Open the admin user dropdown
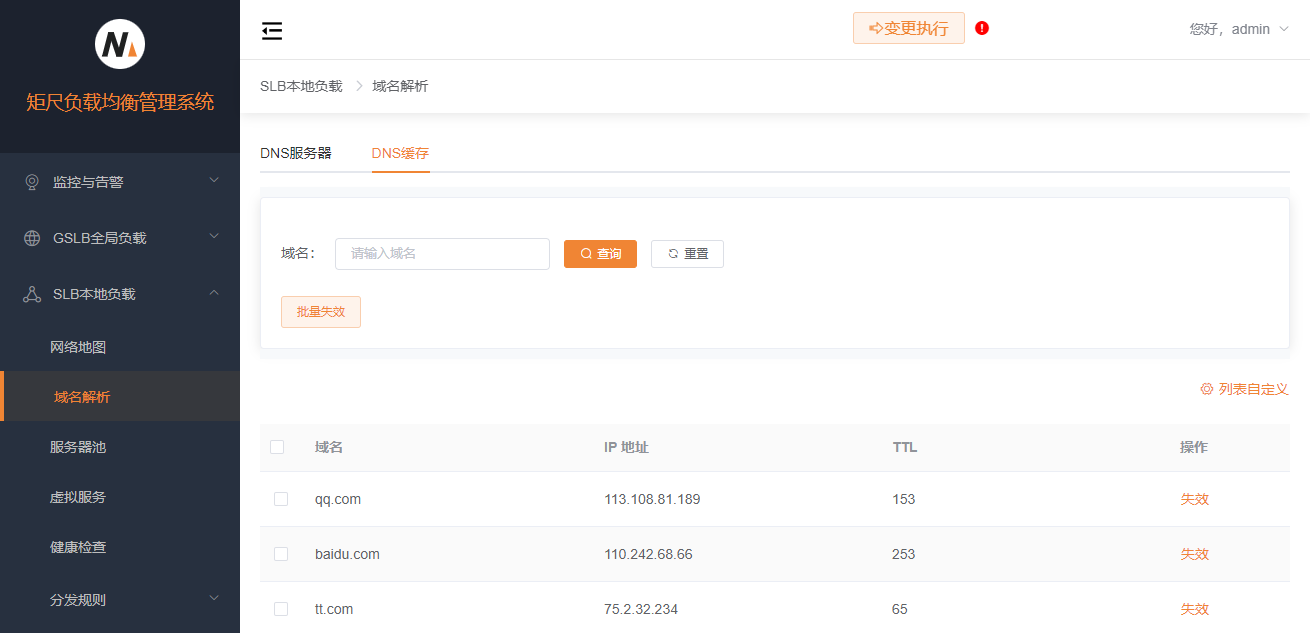Image resolution: width=1310 pixels, height=633 pixels. (1239, 29)
